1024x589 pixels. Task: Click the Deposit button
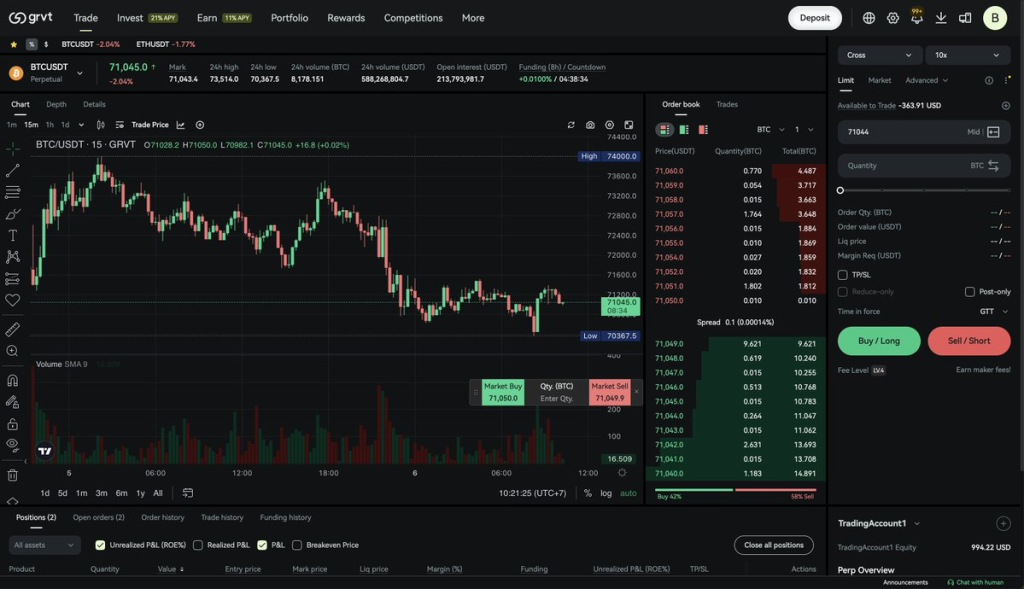[x=814, y=18]
